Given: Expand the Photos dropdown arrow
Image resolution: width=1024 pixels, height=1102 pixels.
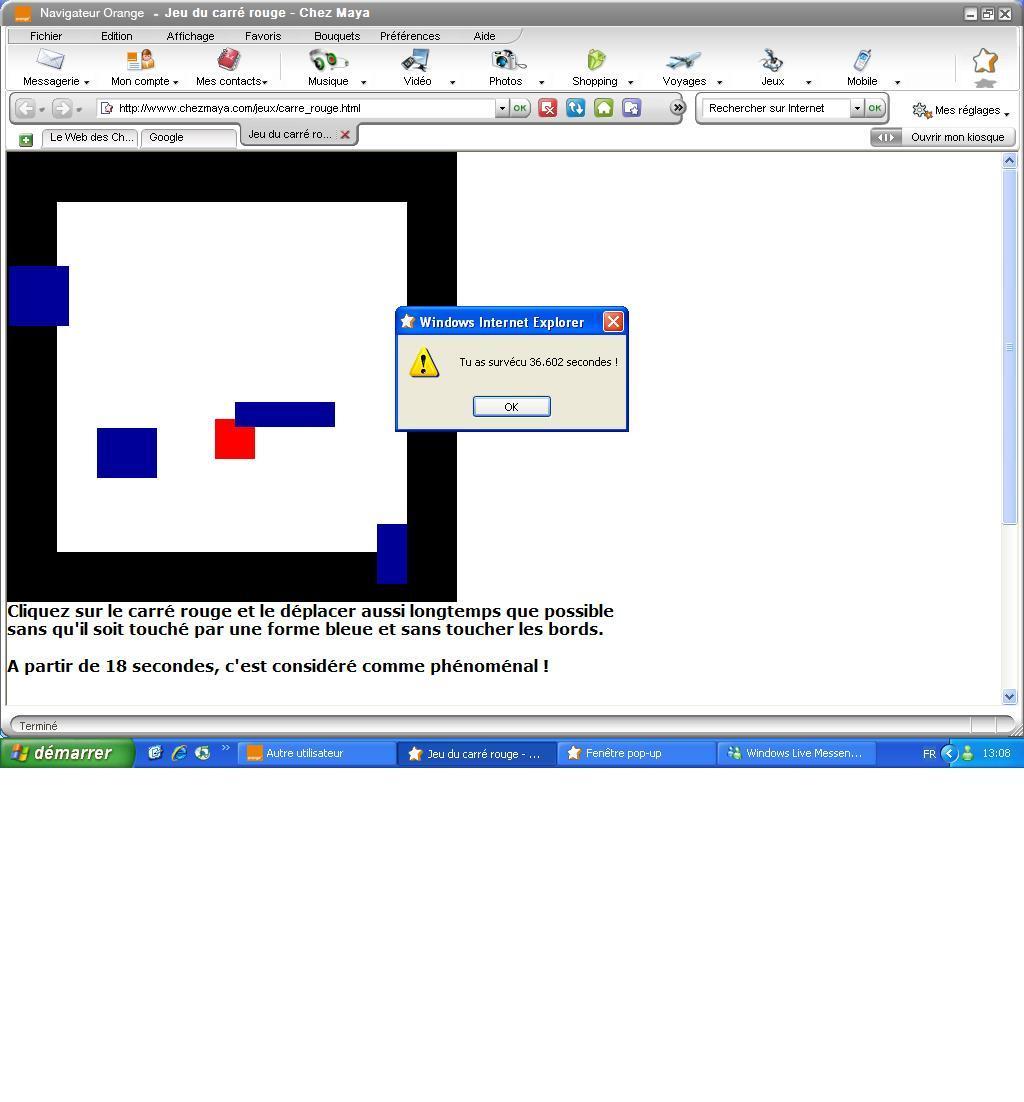Looking at the screenshot, I should [541, 82].
